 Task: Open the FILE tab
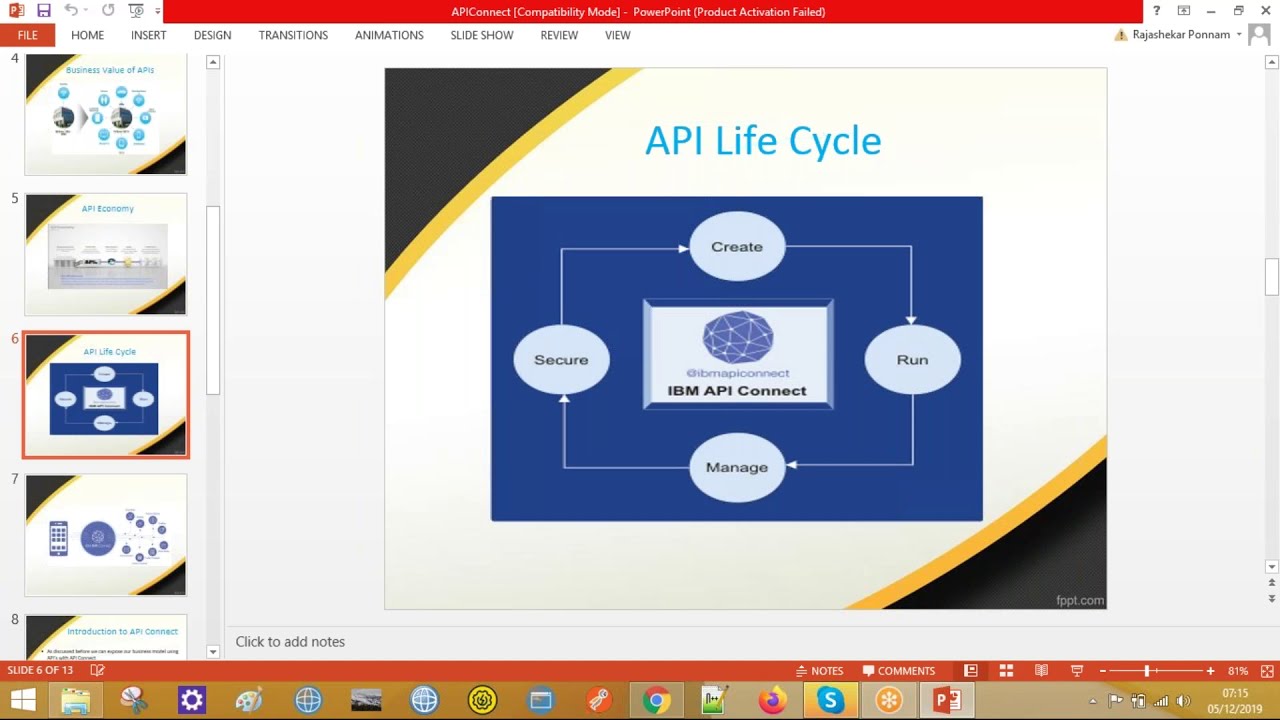point(27,35)
